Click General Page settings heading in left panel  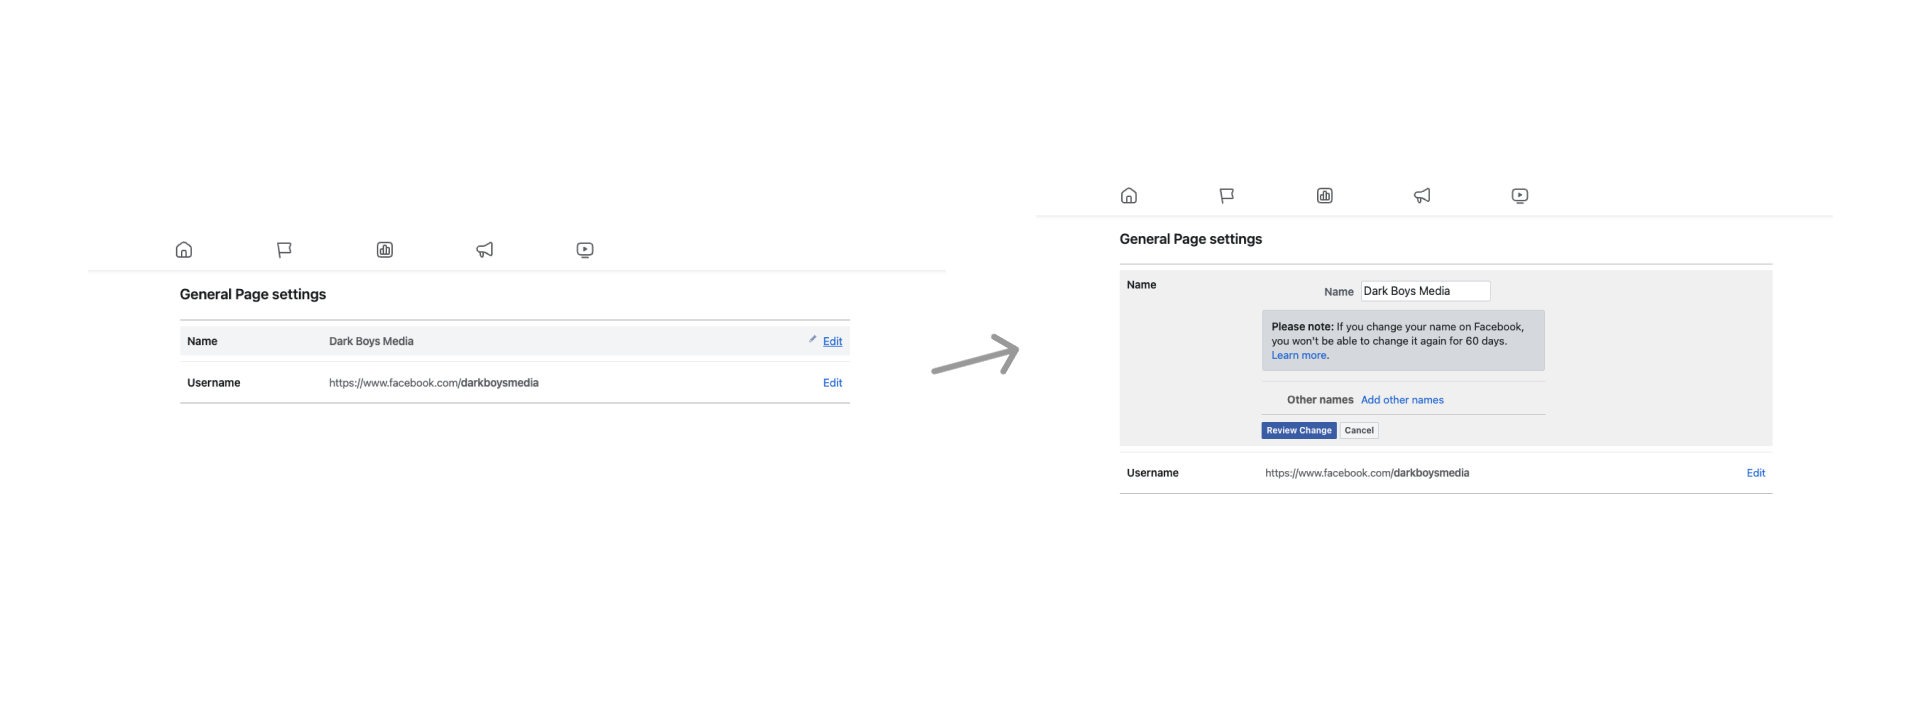(253, 294)
